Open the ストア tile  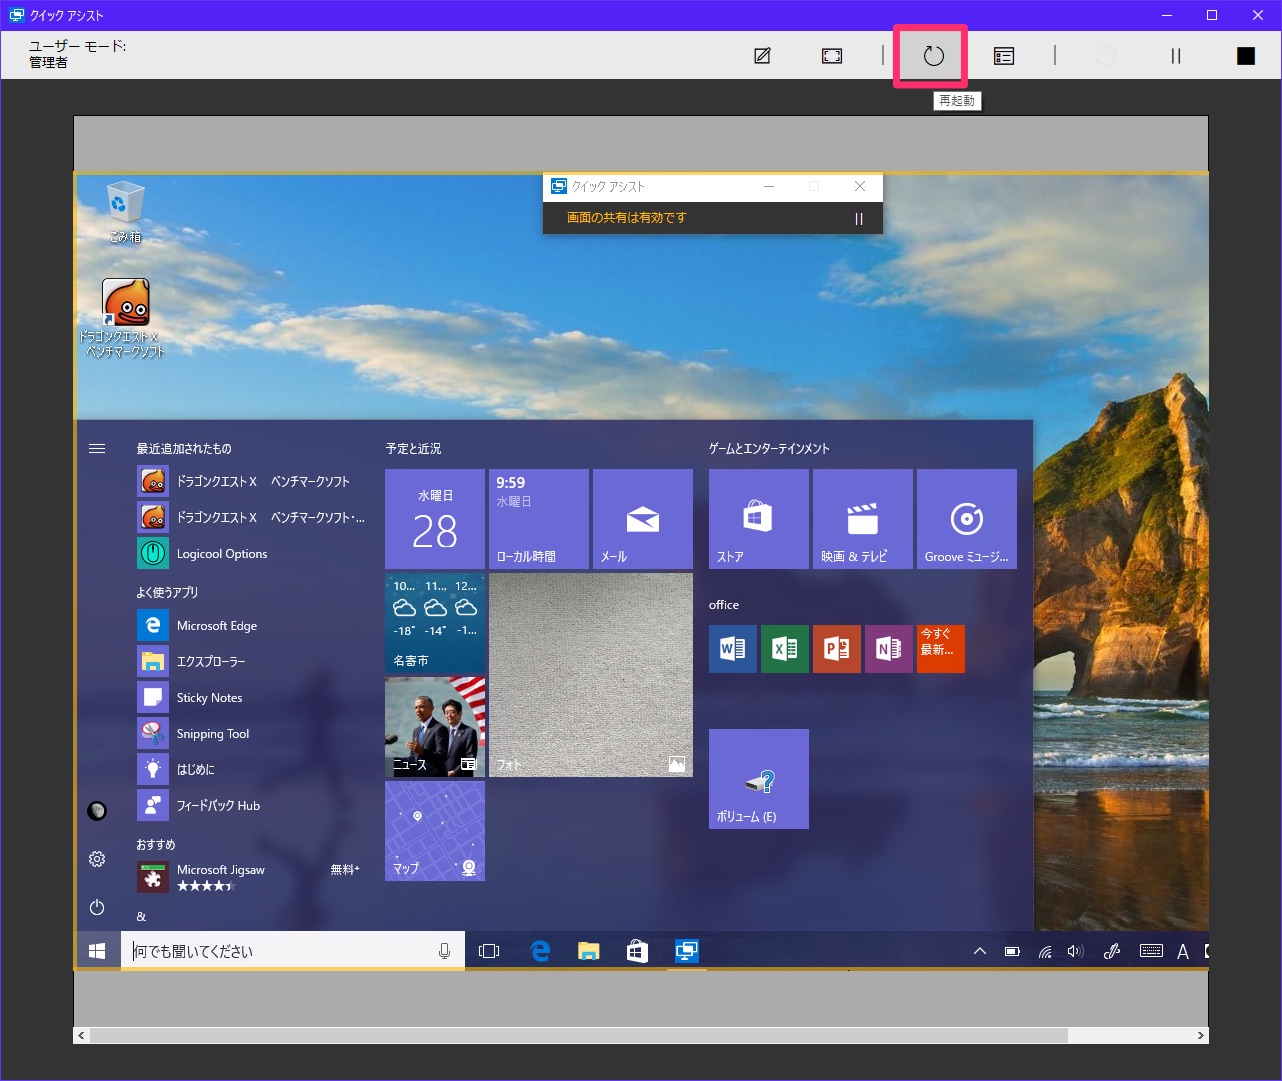click(759, 519)
